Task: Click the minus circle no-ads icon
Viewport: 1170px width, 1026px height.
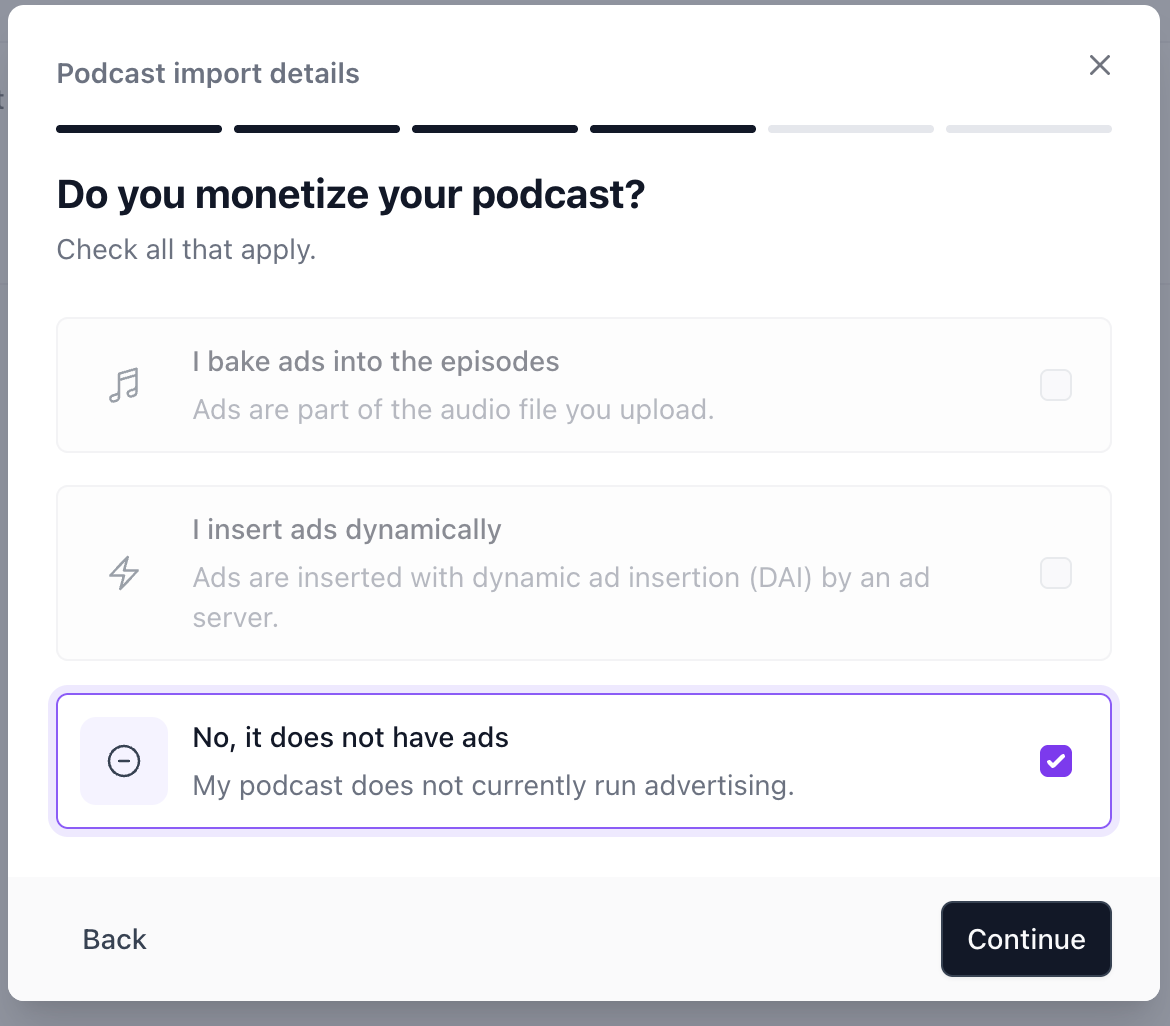Action: (124, 761)
